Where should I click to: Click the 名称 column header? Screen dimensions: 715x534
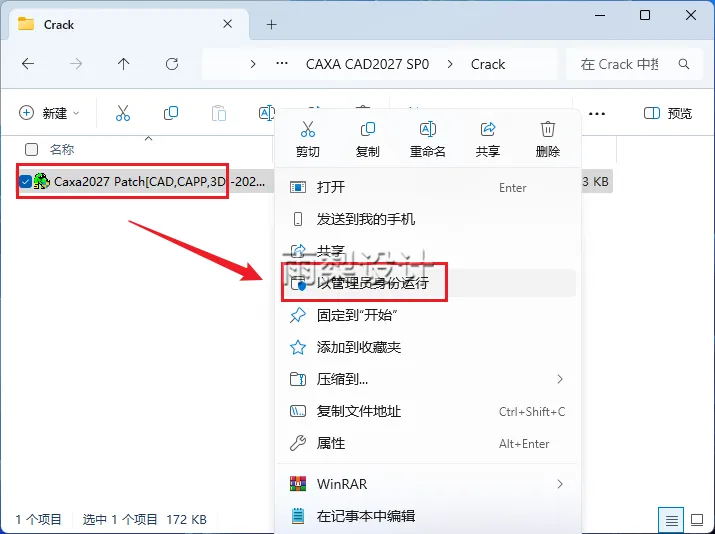62,149
